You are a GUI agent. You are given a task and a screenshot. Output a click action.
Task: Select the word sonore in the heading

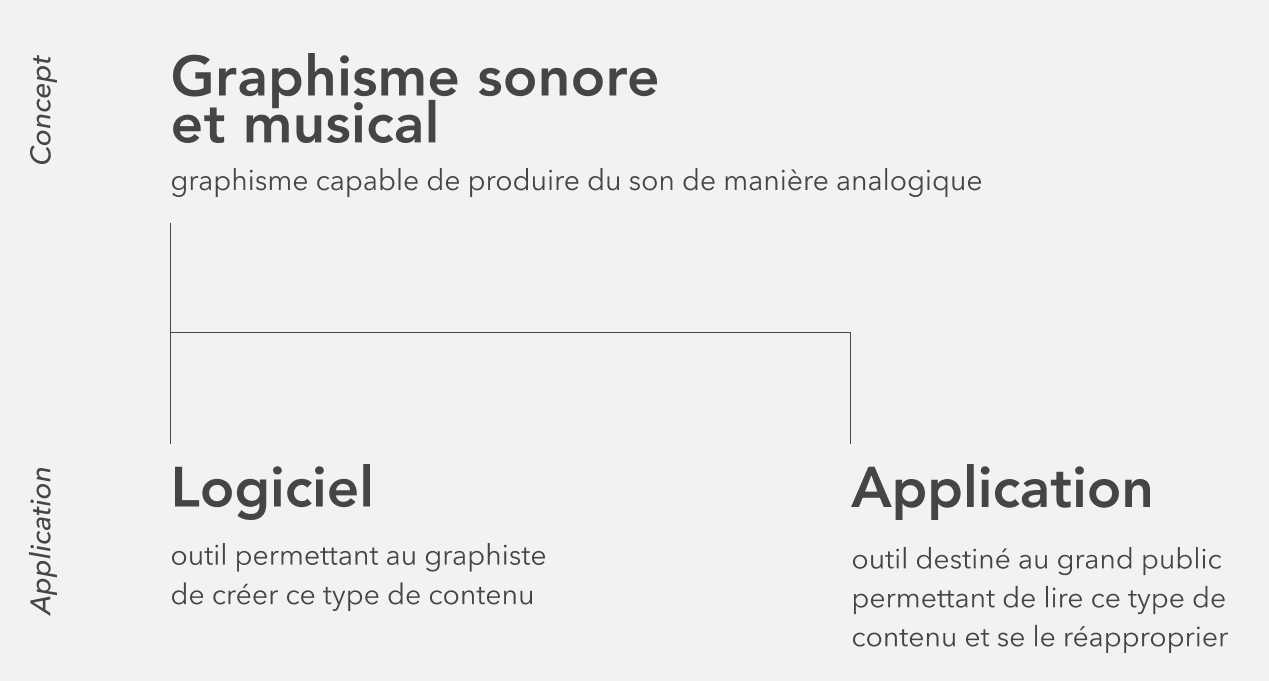(567, 78)
